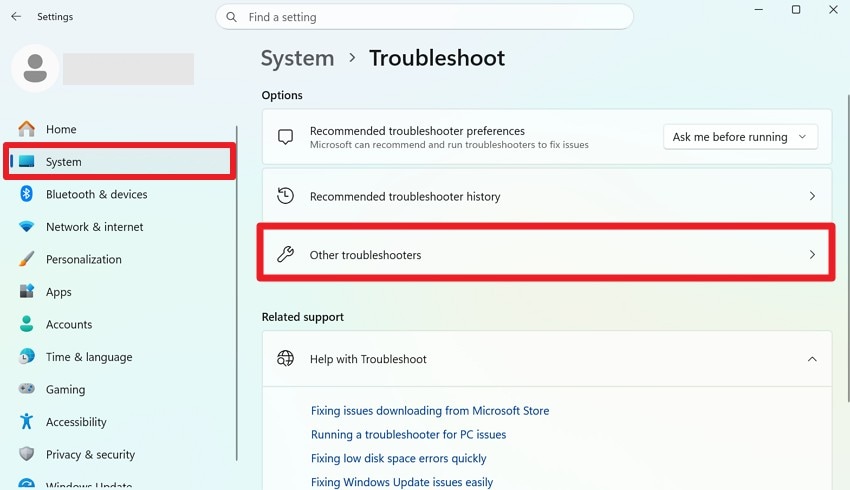The height and width of the screenshot is (490, 850).
Task: Click the Network wifi icon
Action: point(26,227)
